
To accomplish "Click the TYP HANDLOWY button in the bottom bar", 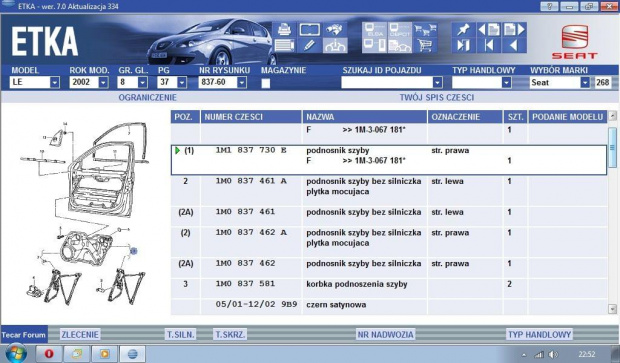I will click(x=539, y=335).
